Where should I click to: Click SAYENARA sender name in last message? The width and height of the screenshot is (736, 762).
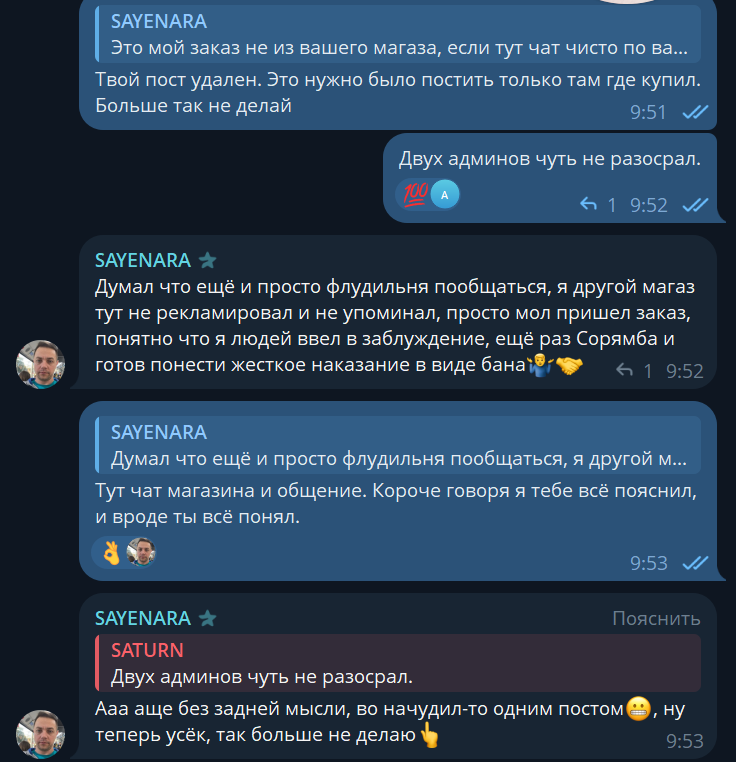click(x=143, y=618)
